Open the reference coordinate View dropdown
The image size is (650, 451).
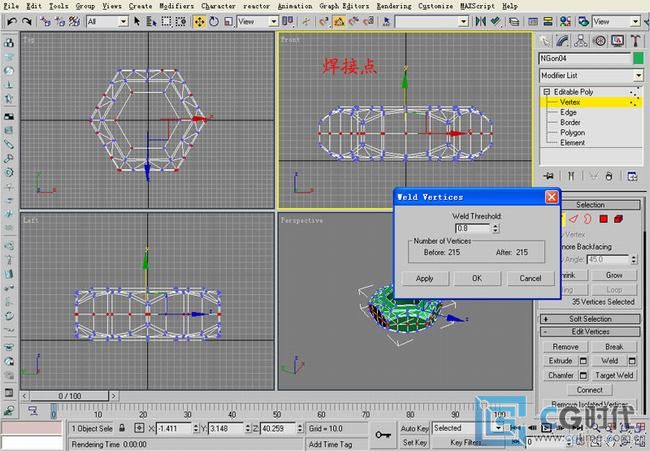coord(257,21)
